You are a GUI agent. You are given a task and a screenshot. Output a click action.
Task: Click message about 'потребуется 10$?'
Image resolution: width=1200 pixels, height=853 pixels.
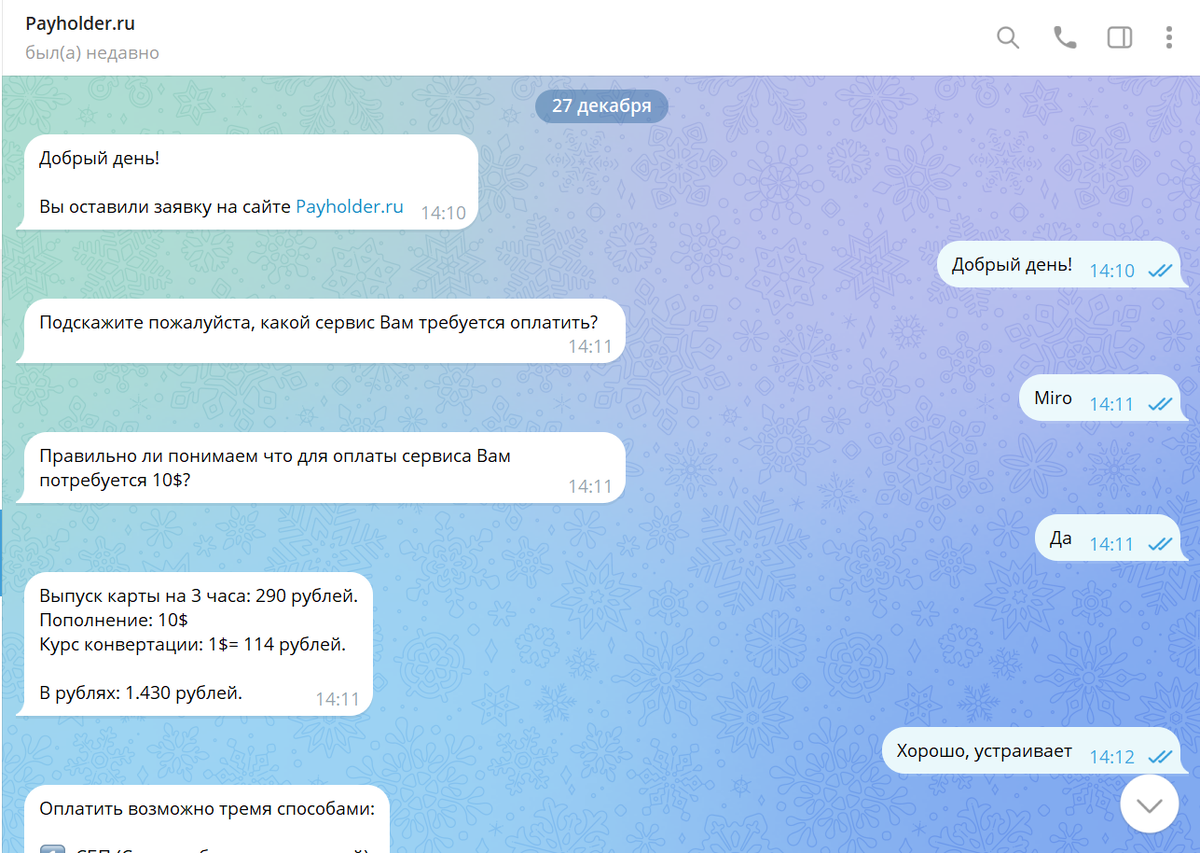(321, 467)
